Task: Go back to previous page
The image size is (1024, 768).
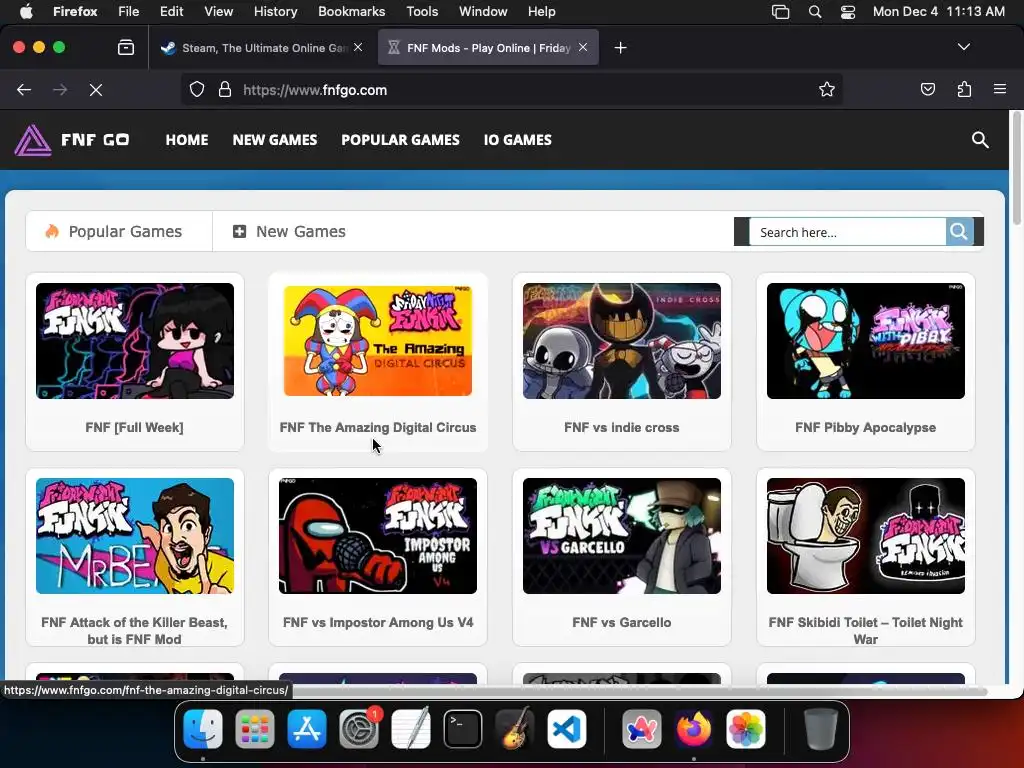Action: point(24,89)
